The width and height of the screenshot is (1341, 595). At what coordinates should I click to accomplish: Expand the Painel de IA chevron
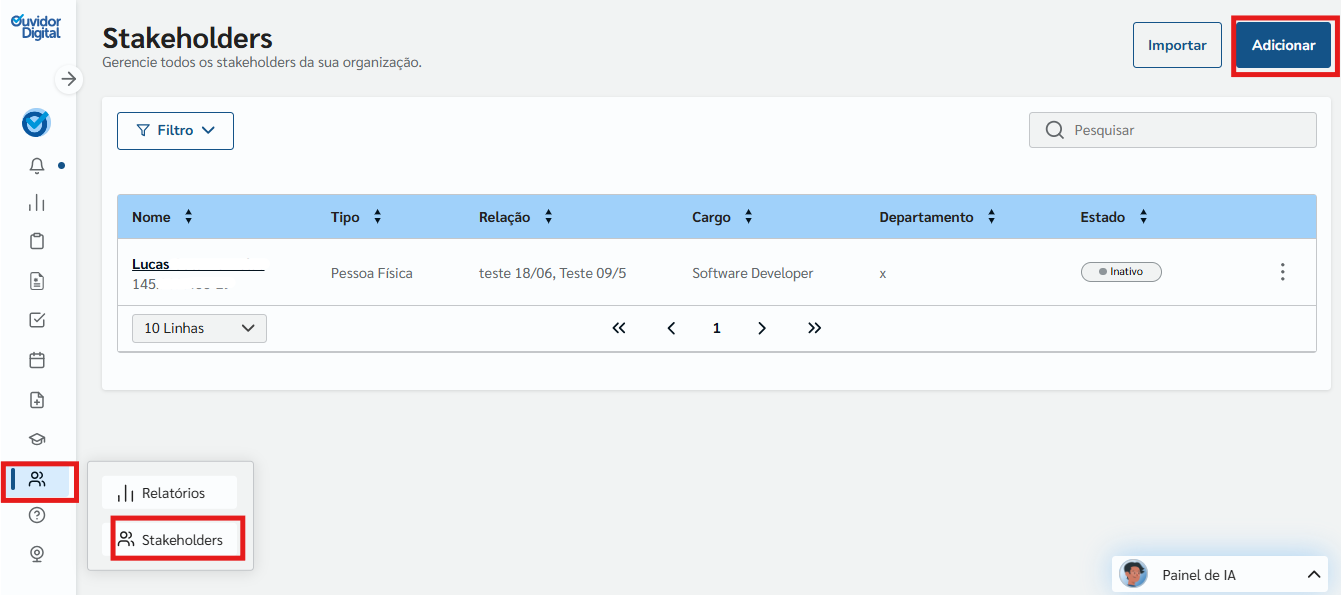pos(1314,574)
